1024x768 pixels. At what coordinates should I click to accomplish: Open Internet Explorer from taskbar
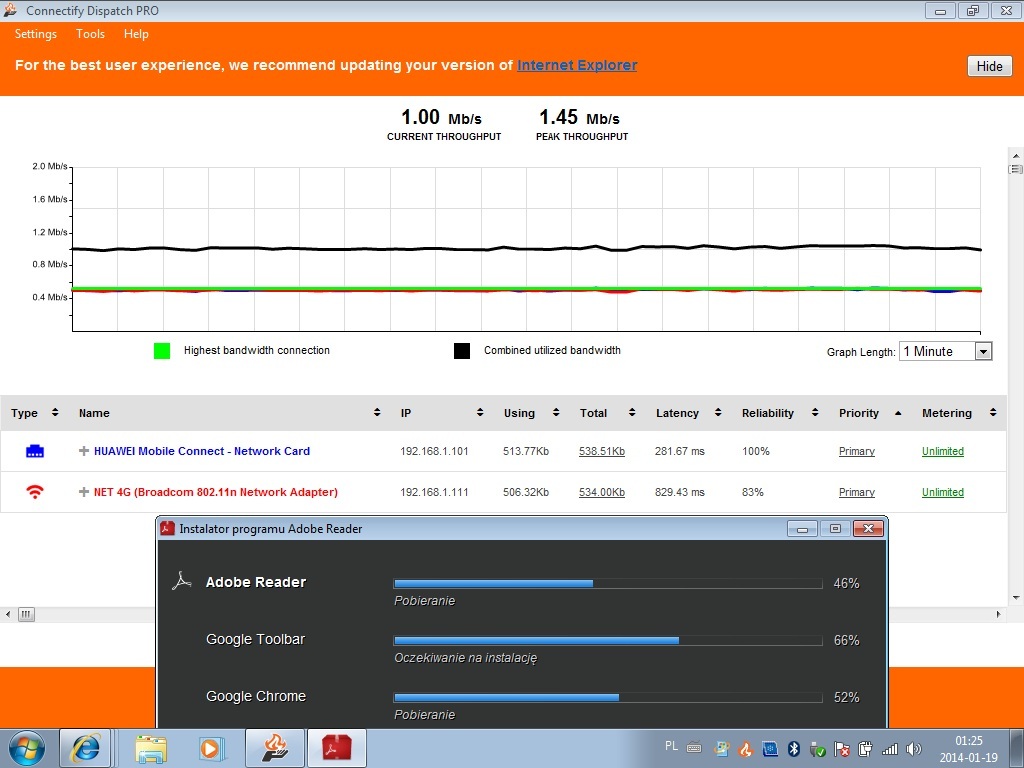[x=85, y=748]
